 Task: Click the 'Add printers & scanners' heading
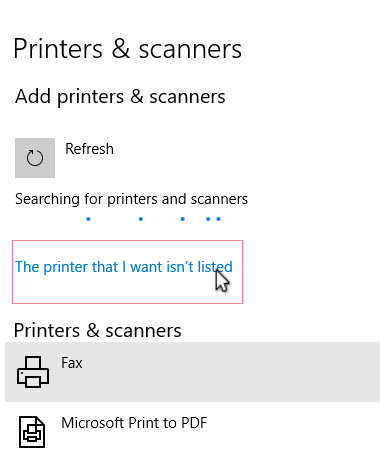point(120,97)
